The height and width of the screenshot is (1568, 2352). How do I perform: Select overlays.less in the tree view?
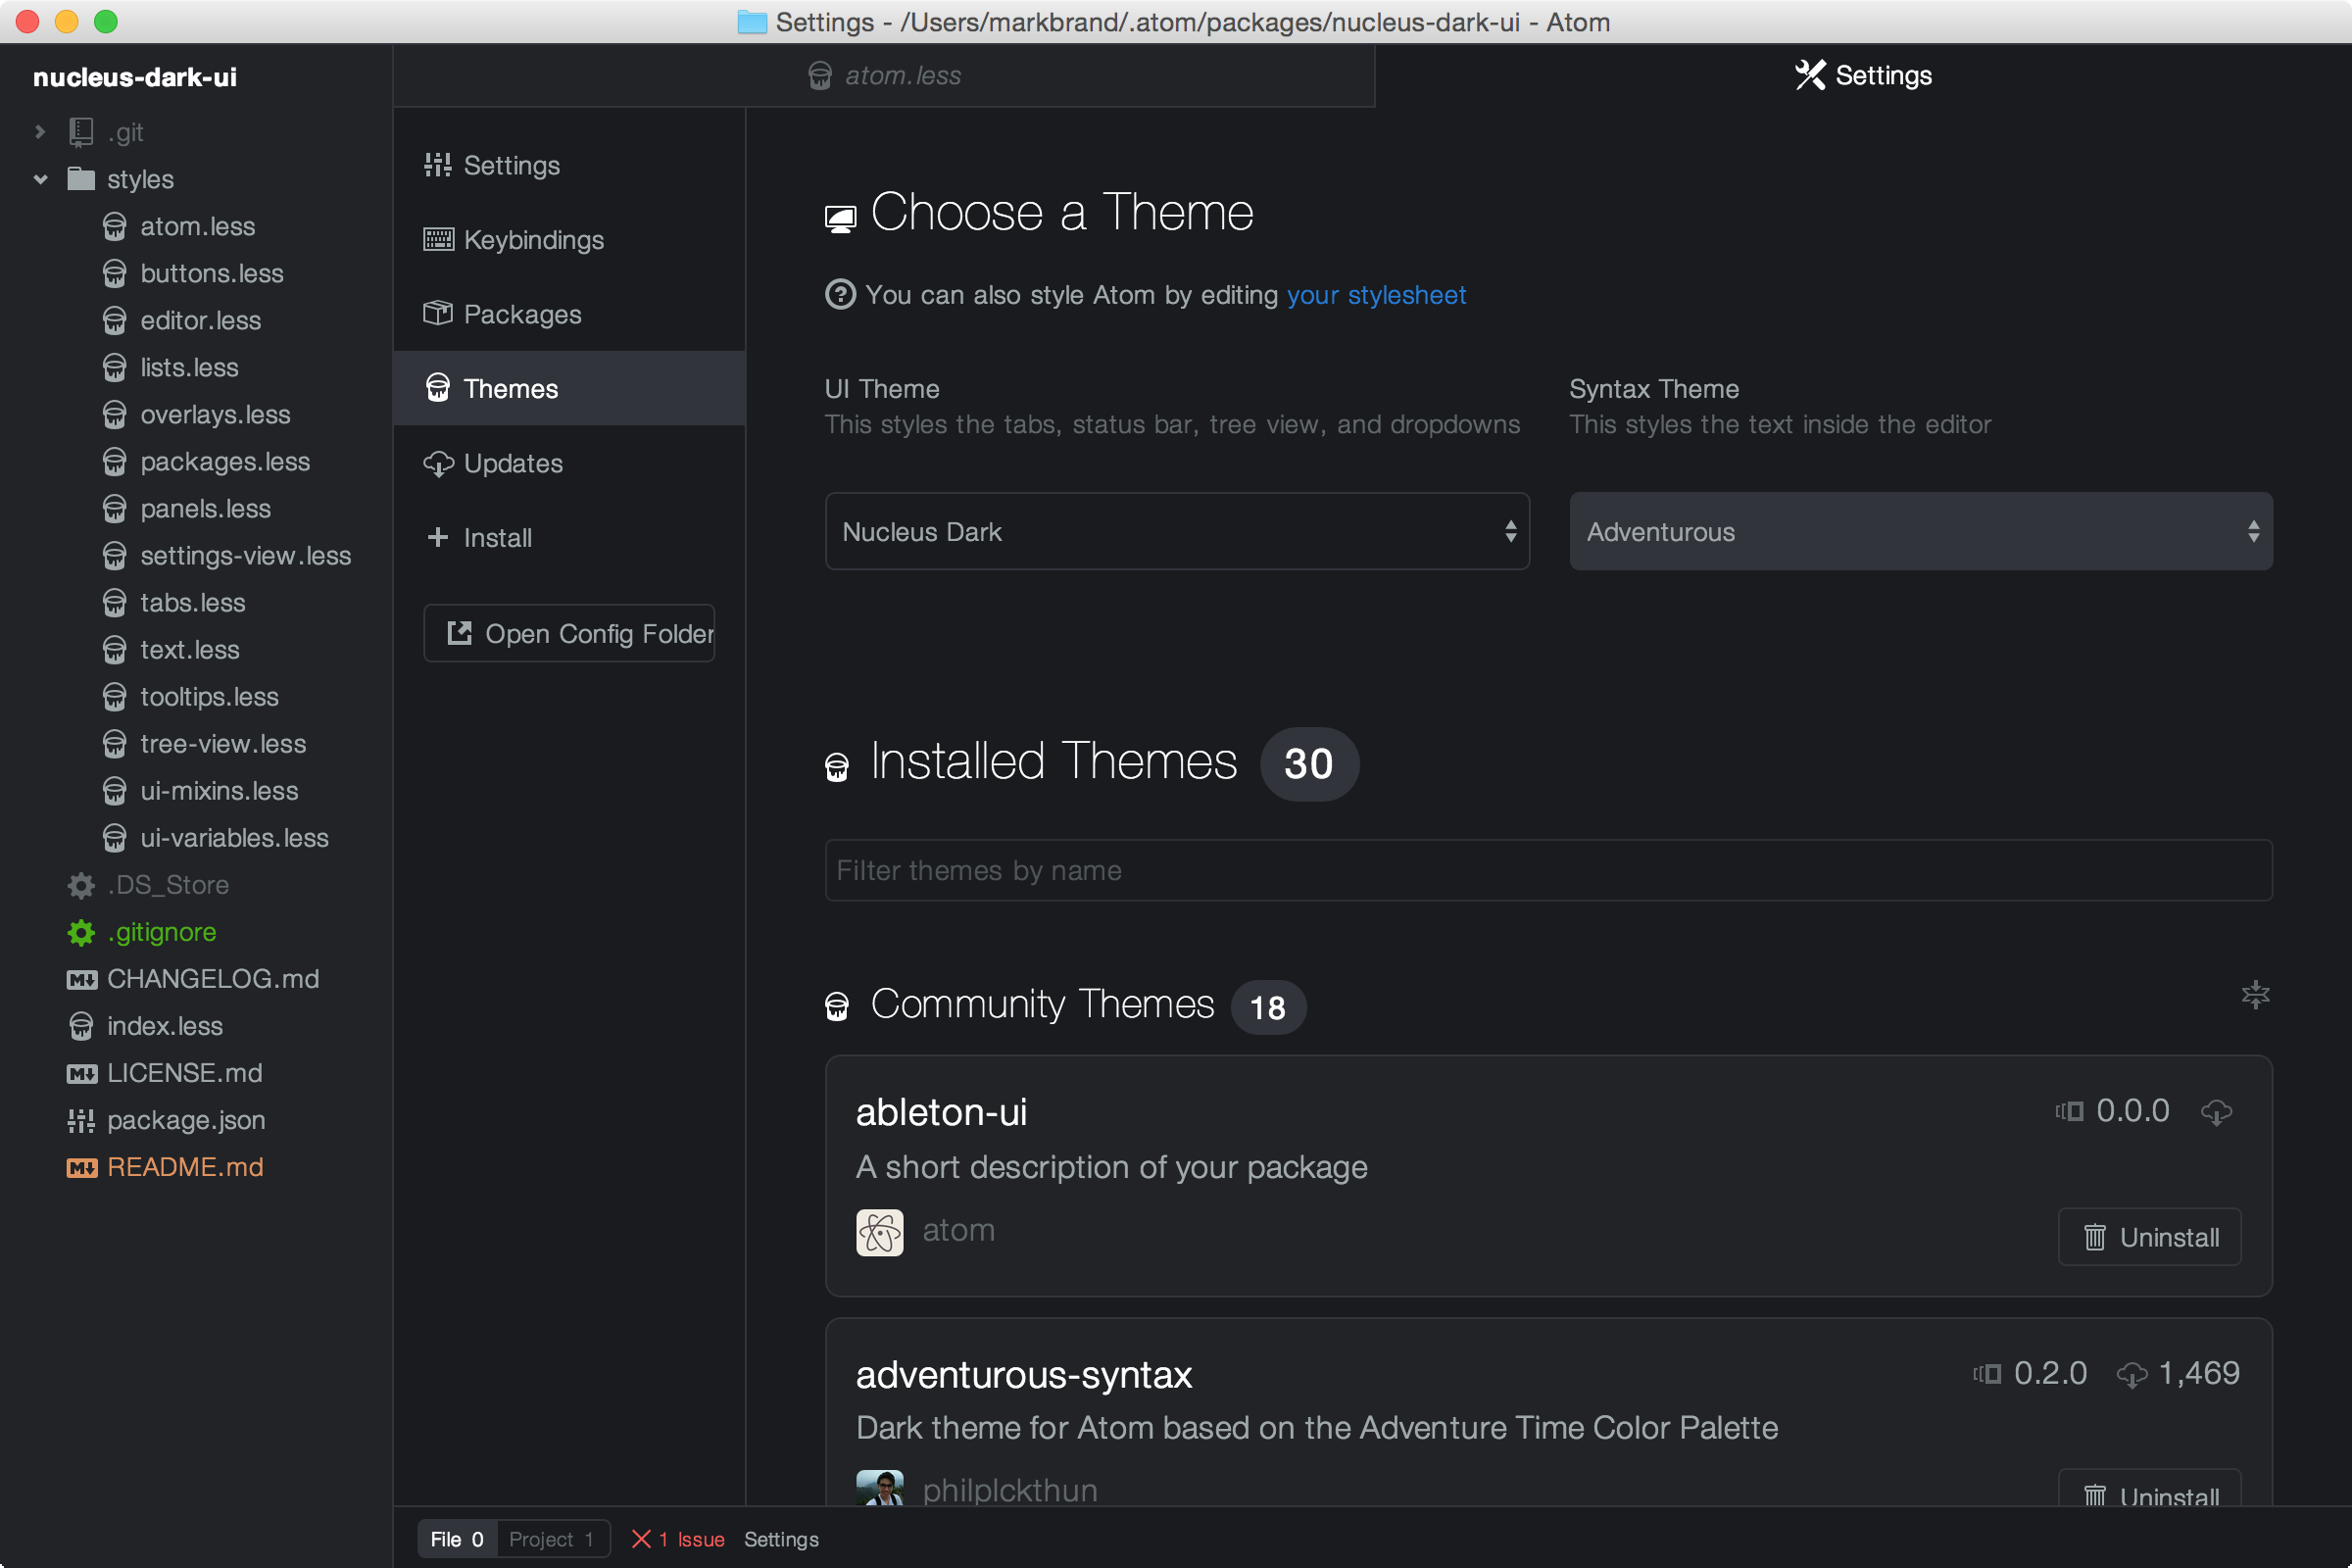coord(196,415)
